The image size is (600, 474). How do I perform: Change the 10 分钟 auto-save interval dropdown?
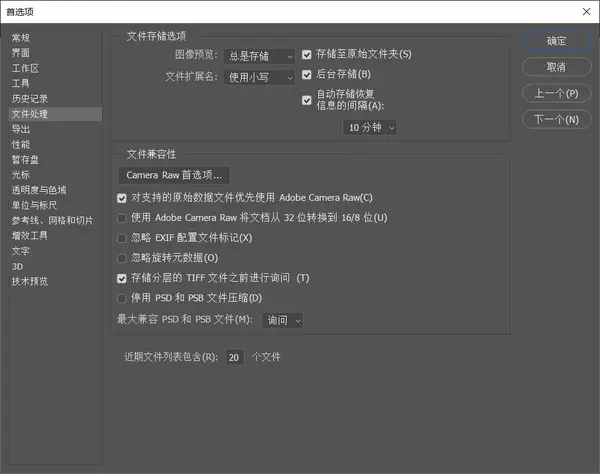(370, 127)
